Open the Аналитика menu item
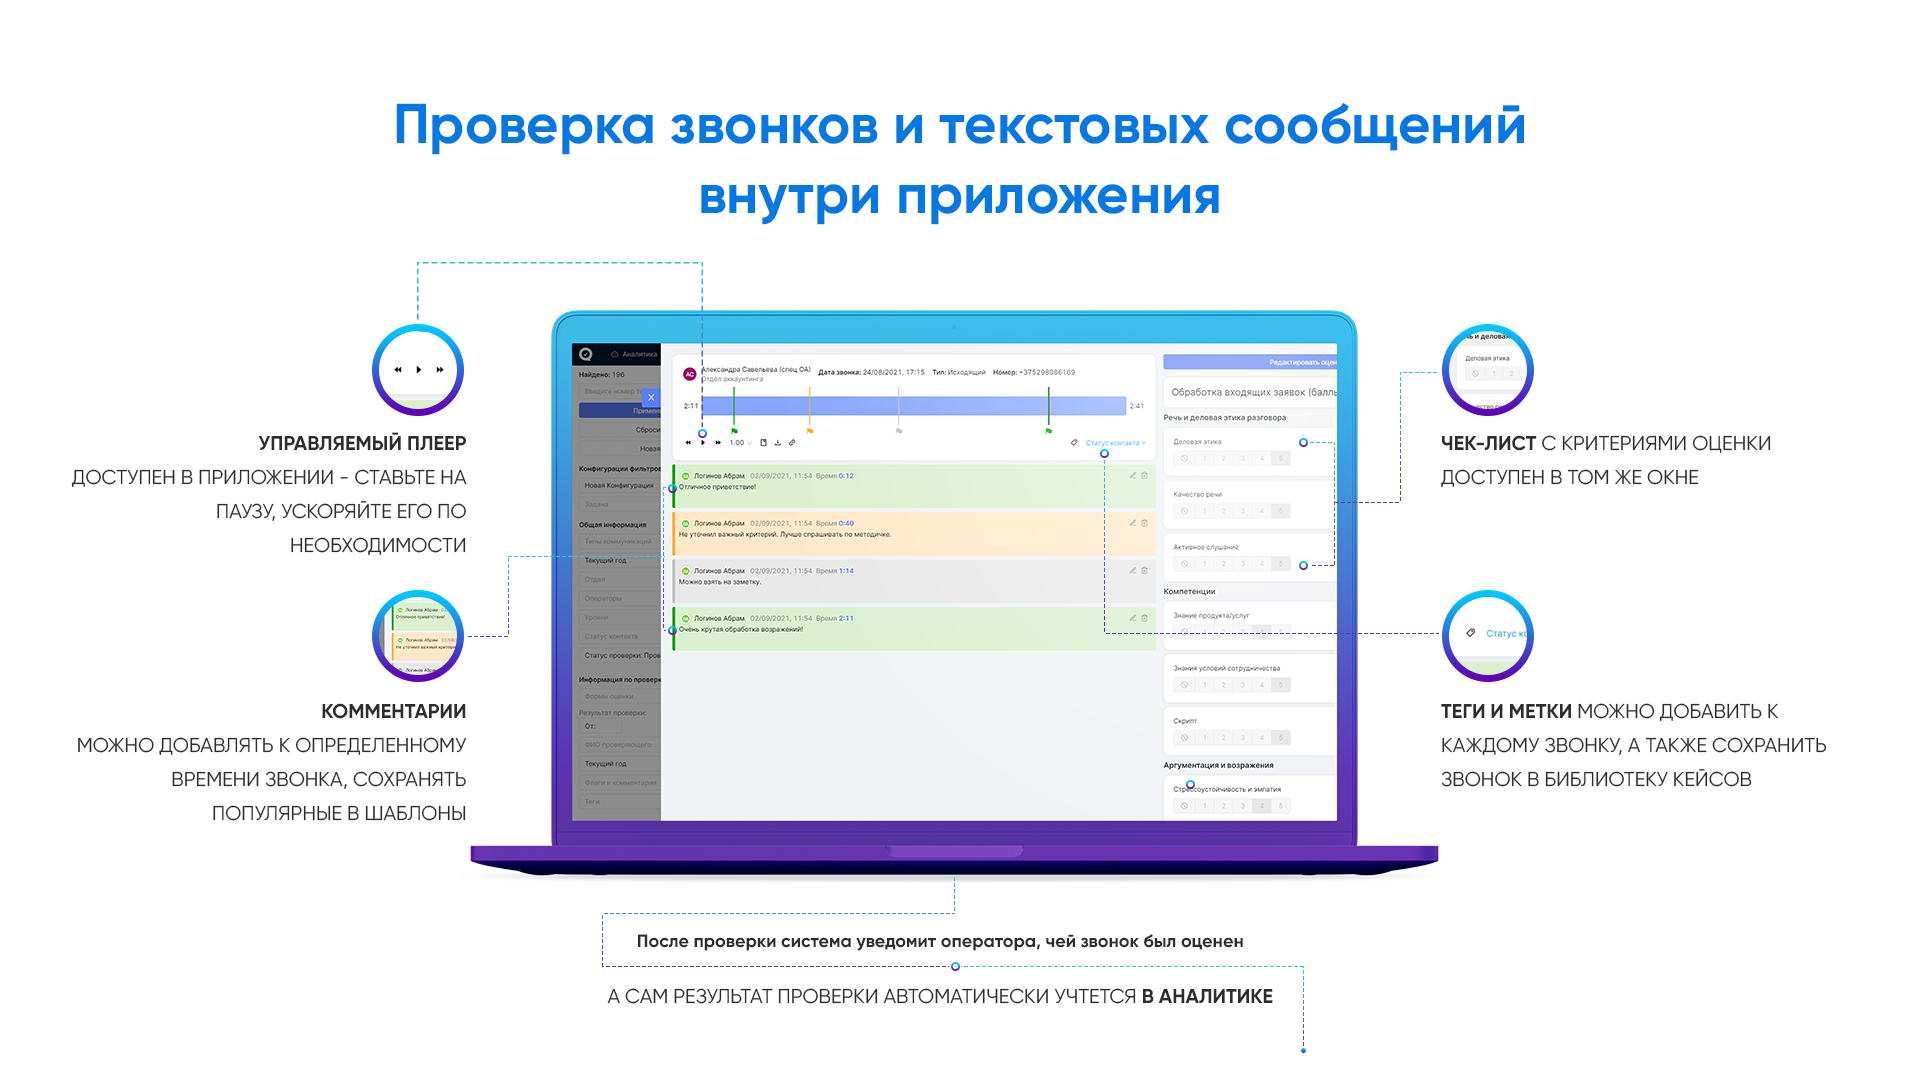This screenshot has height=1080, width=1920. [635, 354]
